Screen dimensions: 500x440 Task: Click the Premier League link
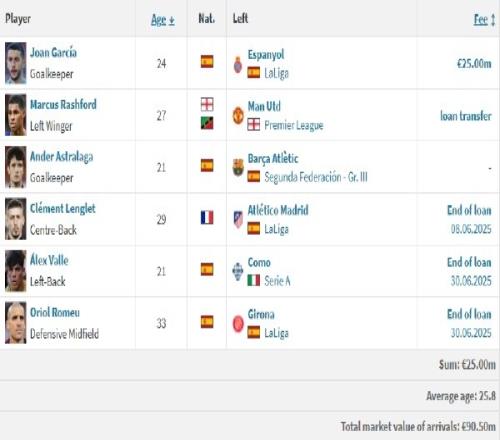tap(294, 125)
